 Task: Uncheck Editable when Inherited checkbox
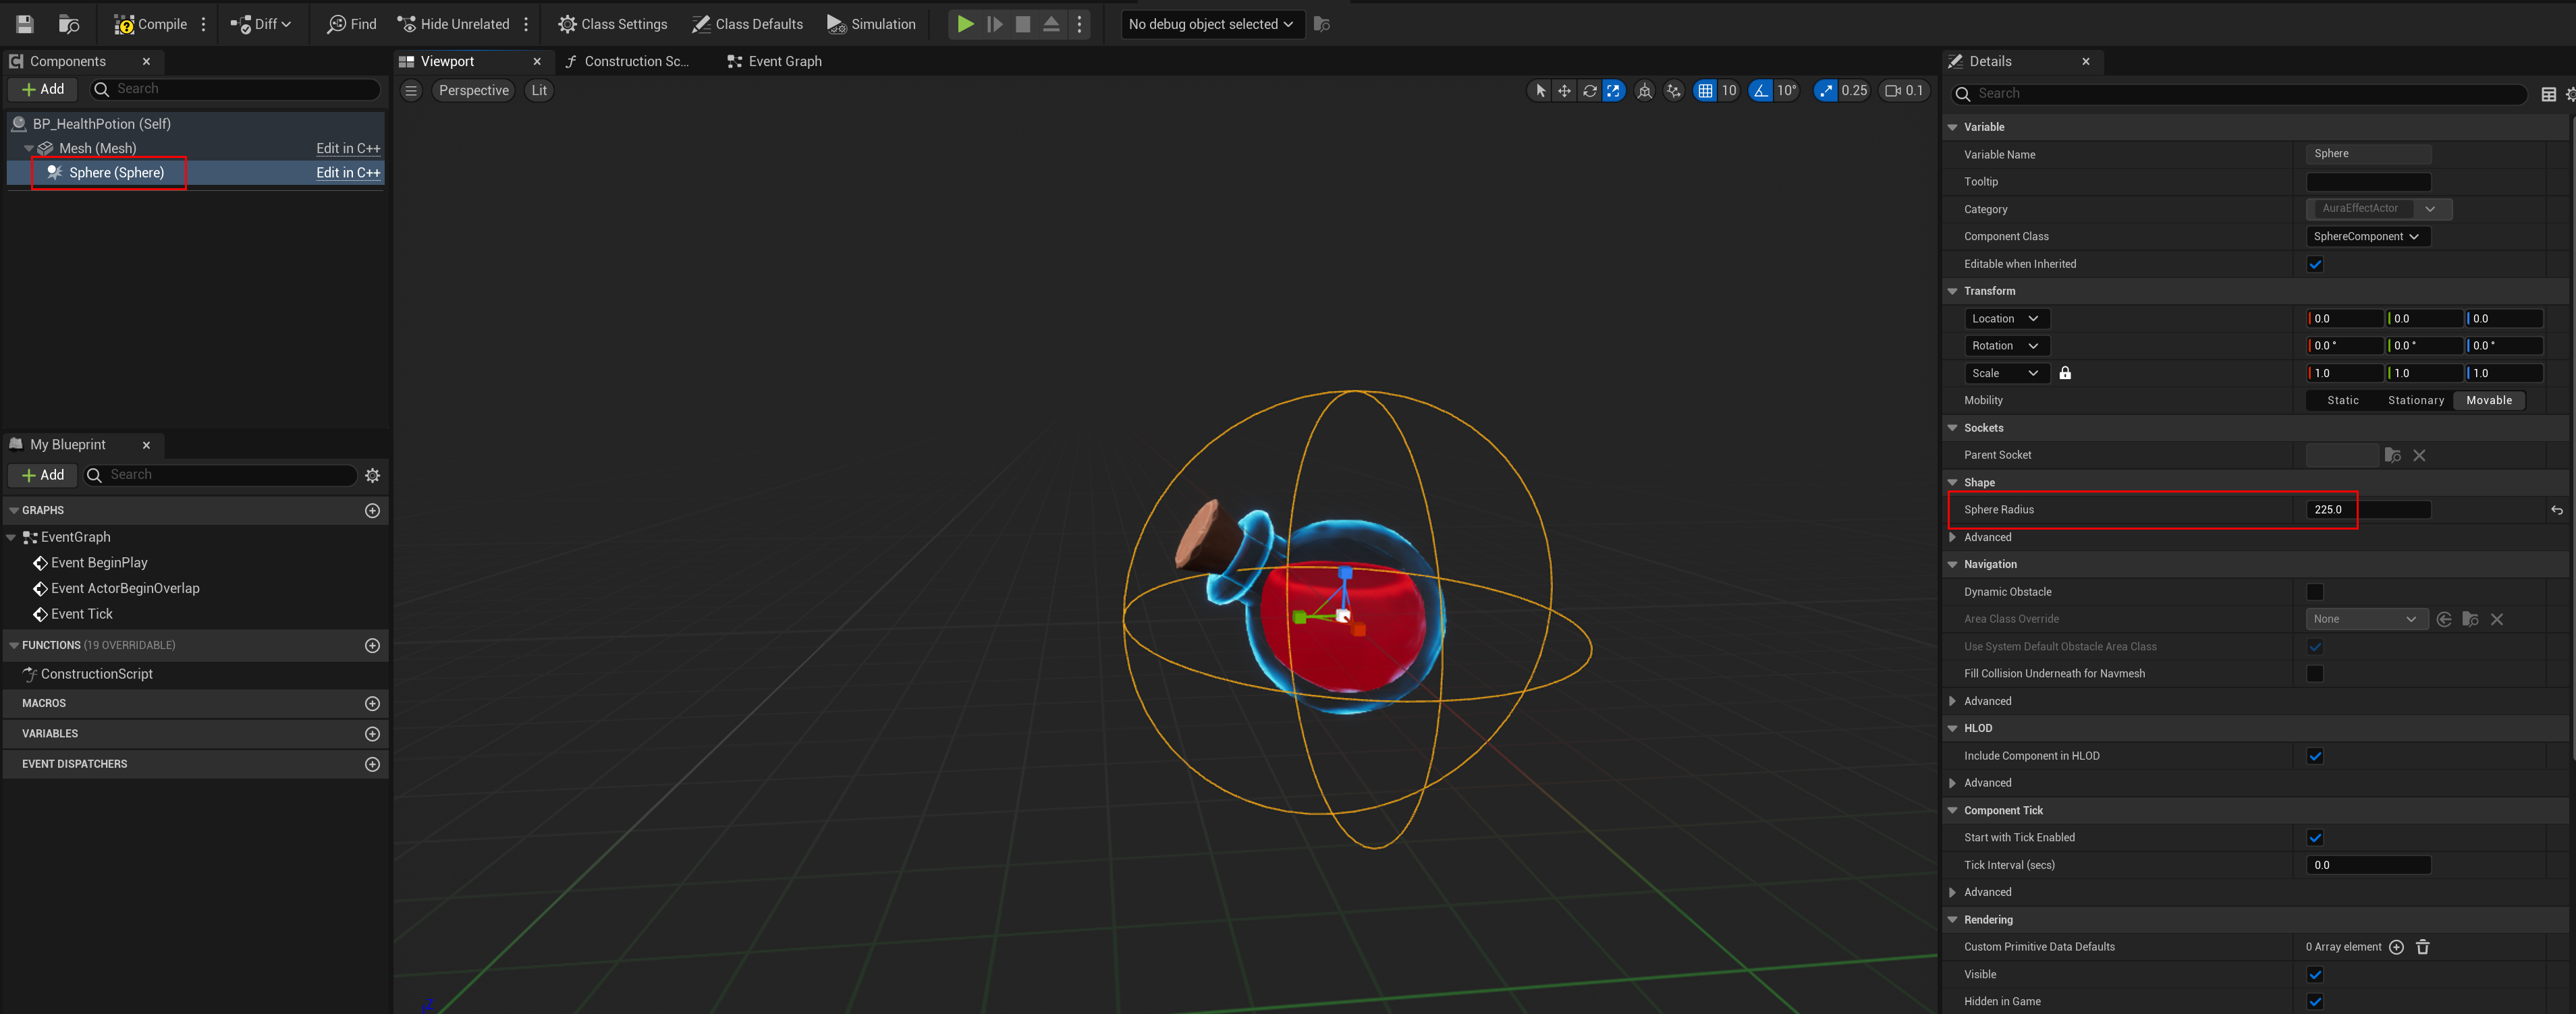pyautogui.click(x=2314, y=264)
